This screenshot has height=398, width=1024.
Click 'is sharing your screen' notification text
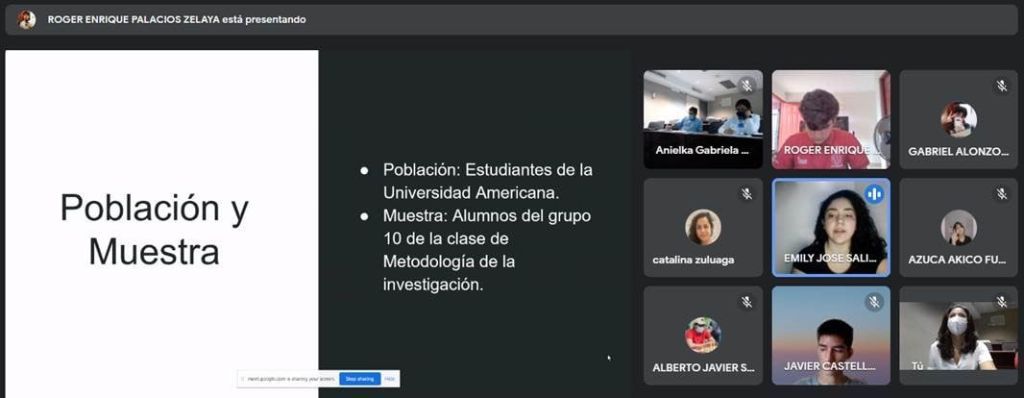(x=290, y=379)
